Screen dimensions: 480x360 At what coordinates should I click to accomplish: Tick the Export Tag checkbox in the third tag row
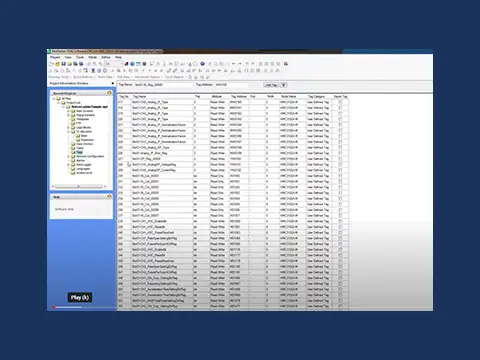point(340,114)
